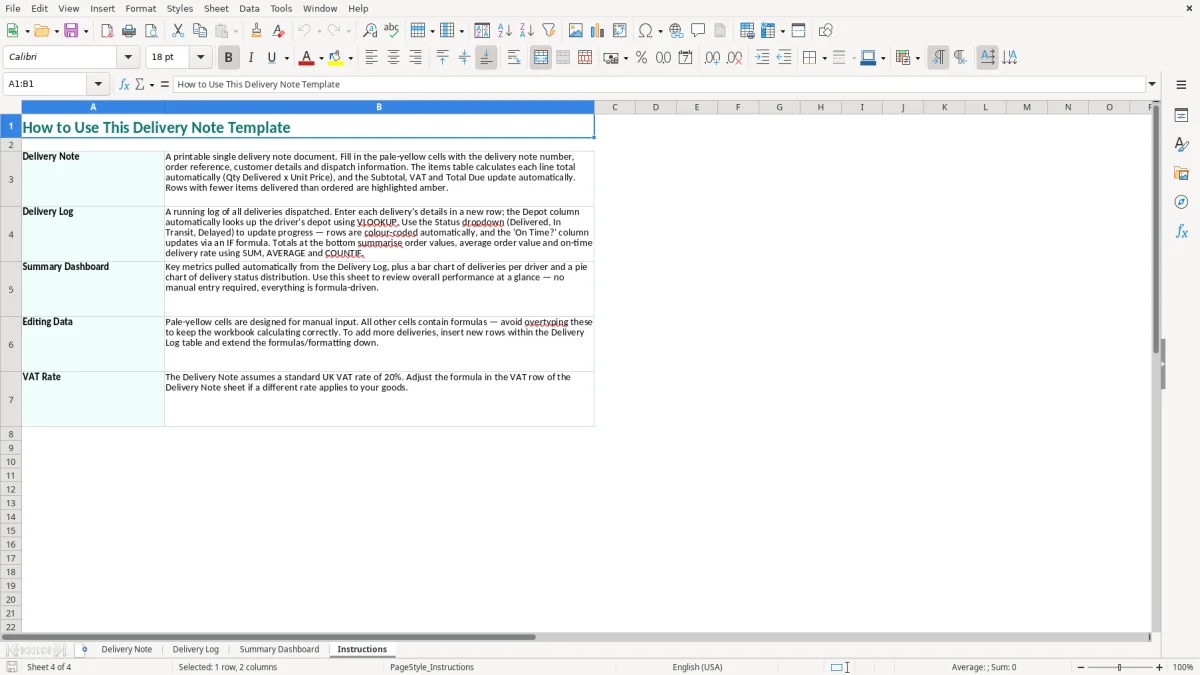Click Clear Direct Formatting icon

279,31
